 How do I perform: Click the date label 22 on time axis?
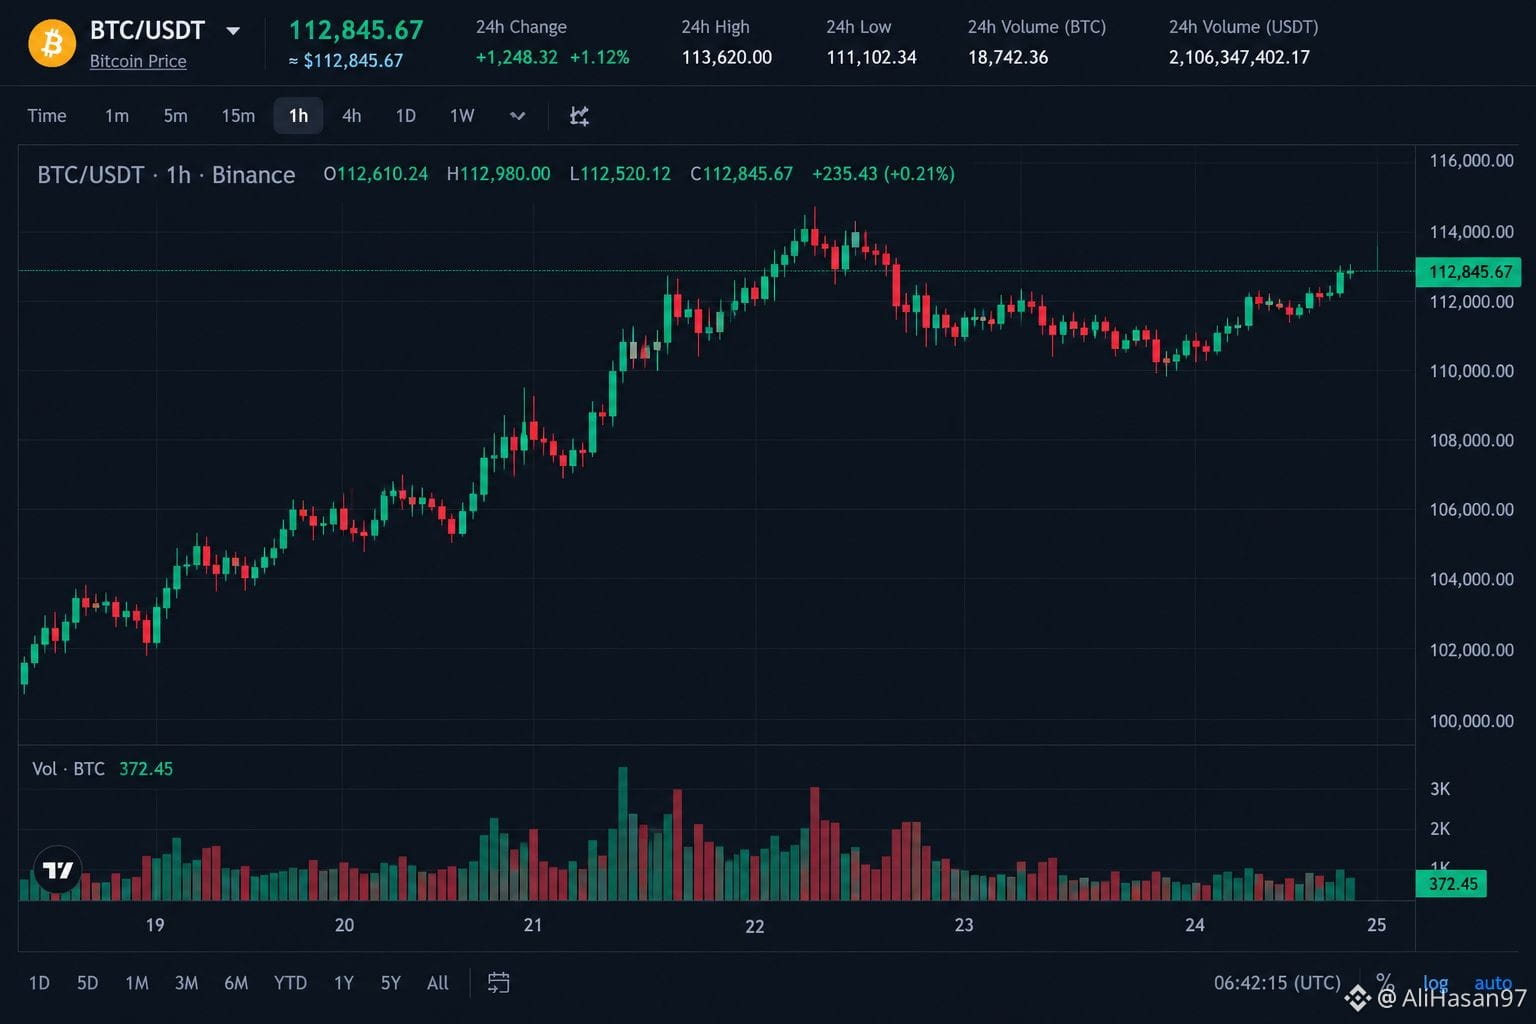pos(755,927)
